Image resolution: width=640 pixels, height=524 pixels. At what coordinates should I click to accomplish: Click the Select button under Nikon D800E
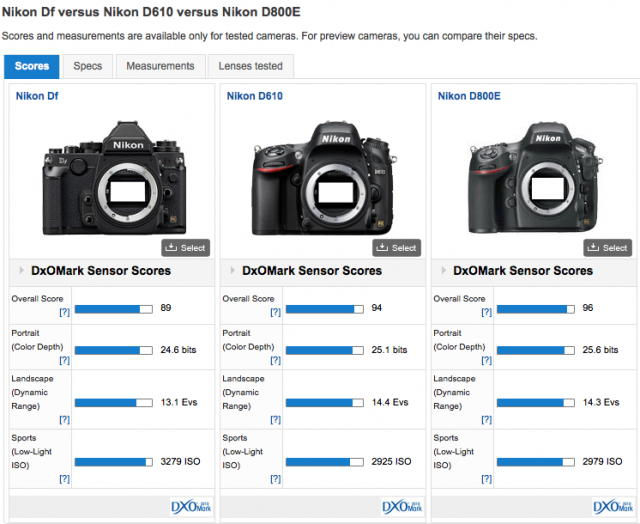coord(608,248)
